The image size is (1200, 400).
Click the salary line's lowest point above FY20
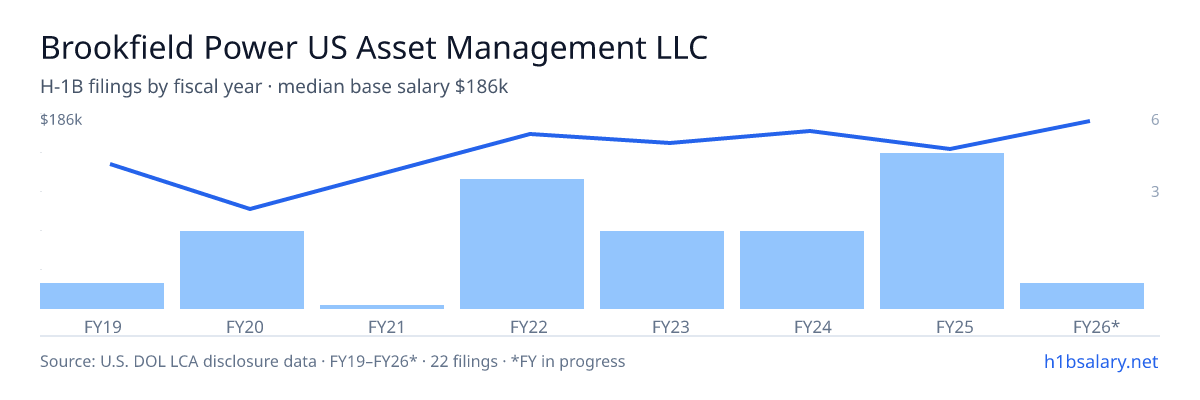250,209
